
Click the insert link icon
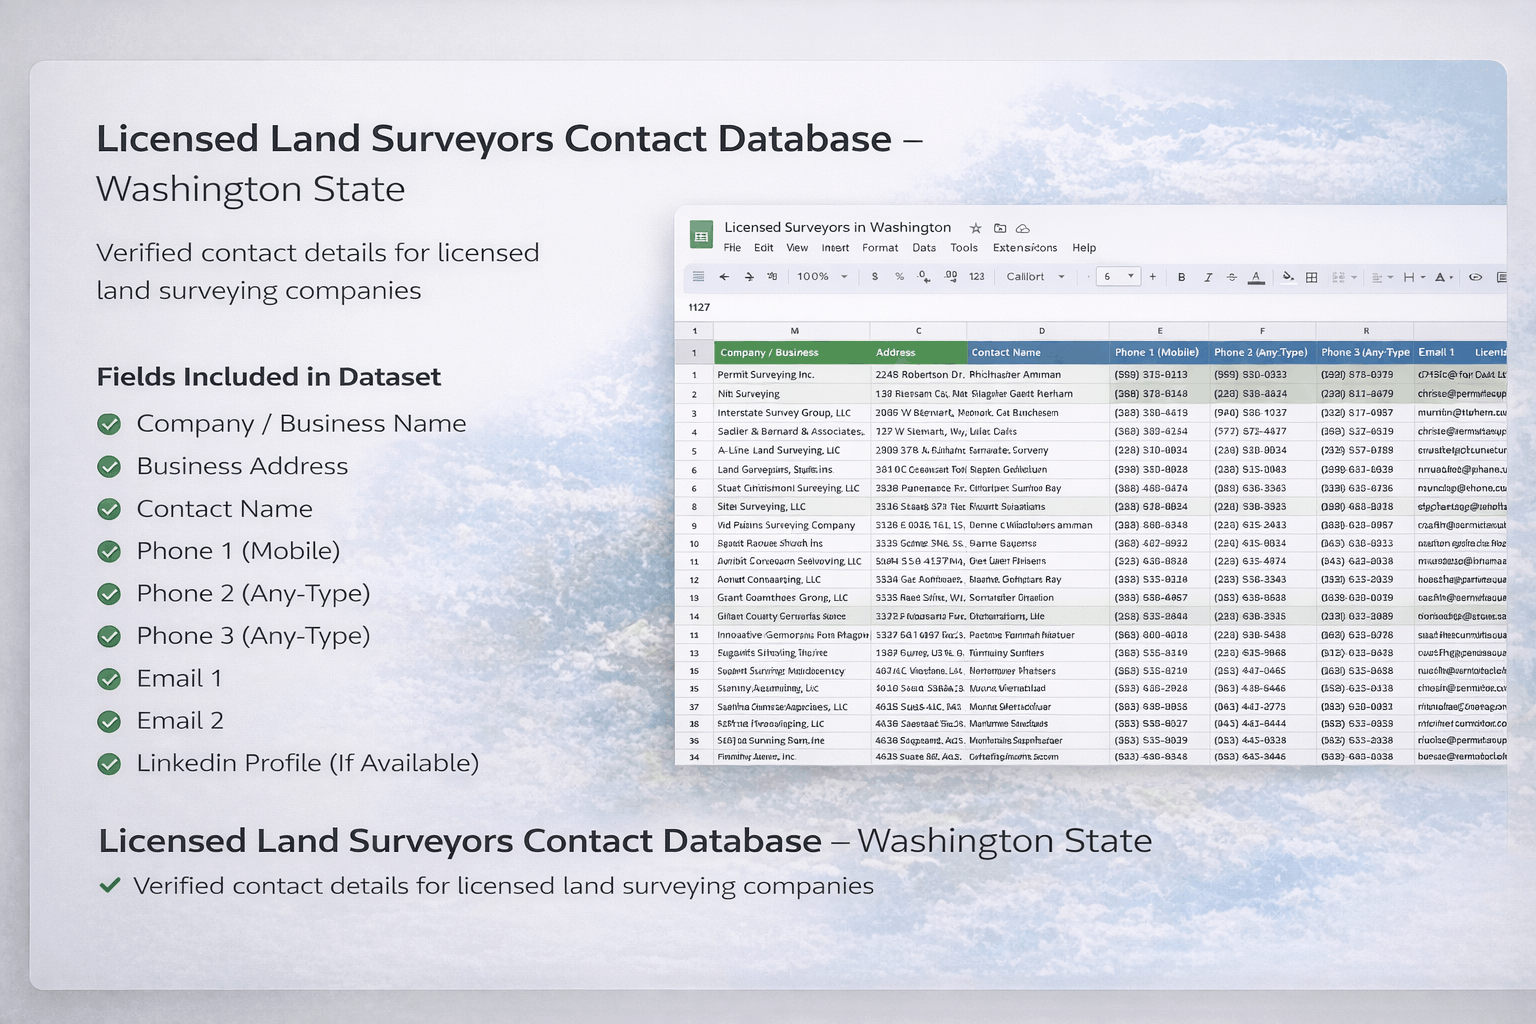click(x=1475, y=277)
